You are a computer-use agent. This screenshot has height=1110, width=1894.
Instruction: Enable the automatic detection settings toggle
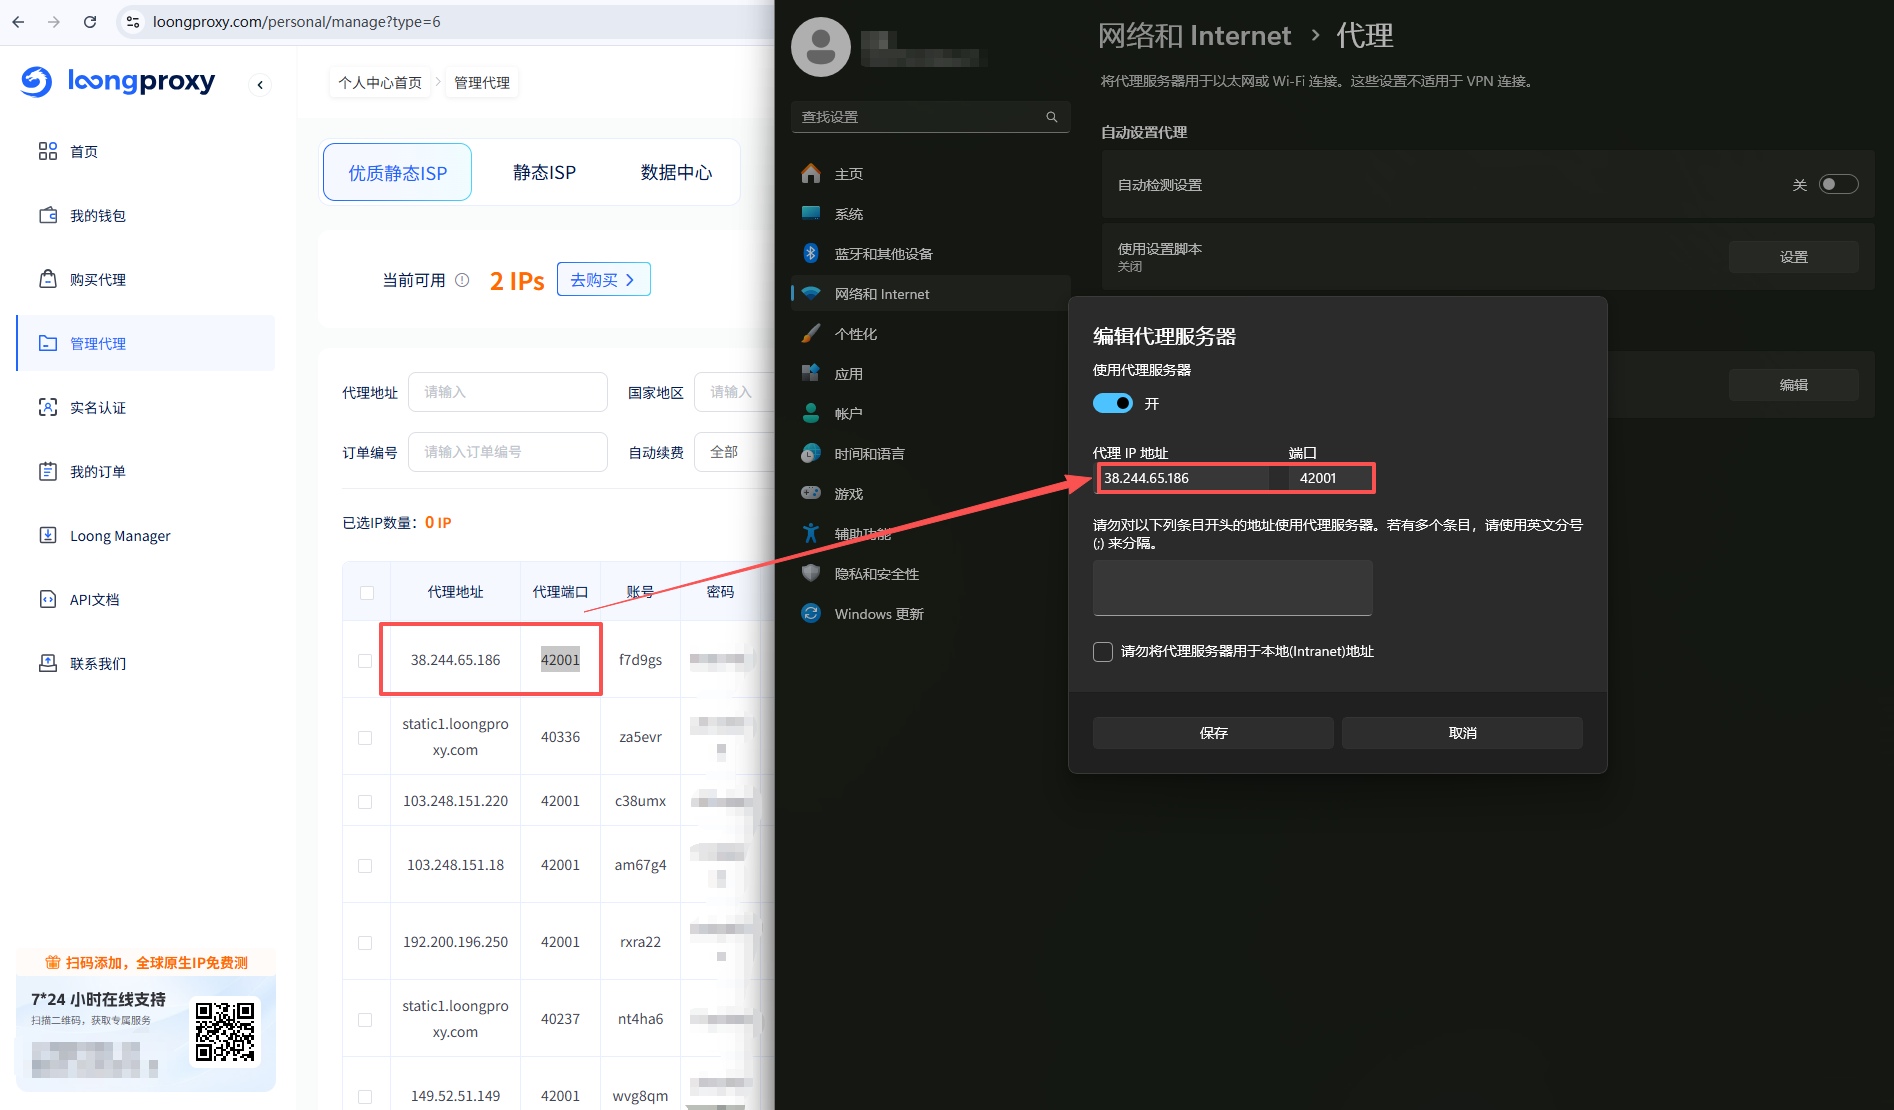[x=1837, y=184]
